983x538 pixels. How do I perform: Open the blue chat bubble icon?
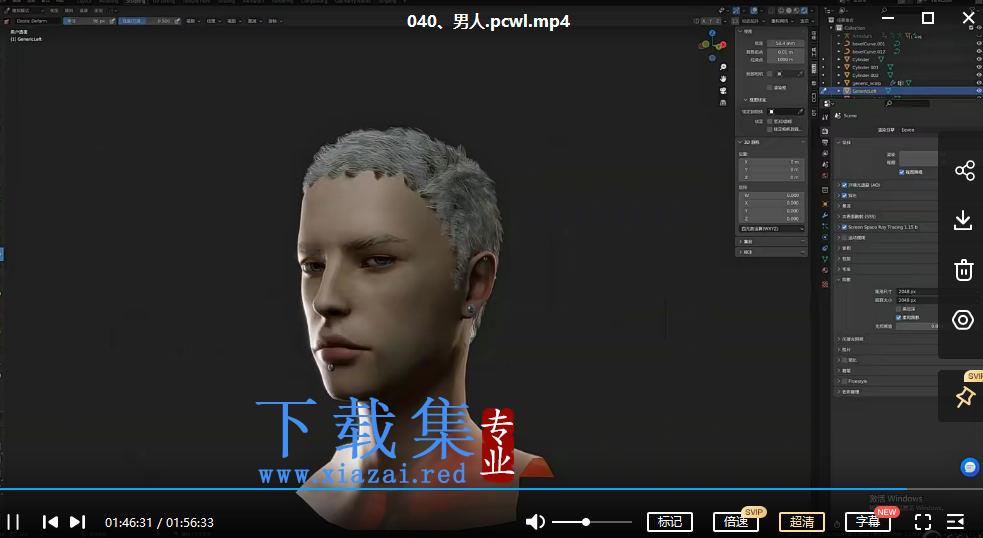970,467
